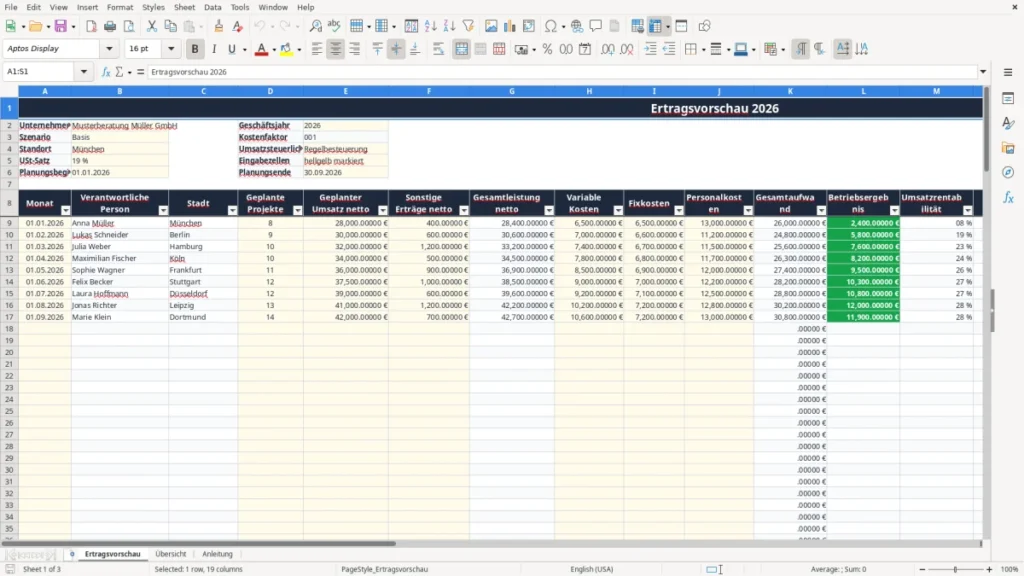Click the Insert Hyperlink icon

(577, 26)
